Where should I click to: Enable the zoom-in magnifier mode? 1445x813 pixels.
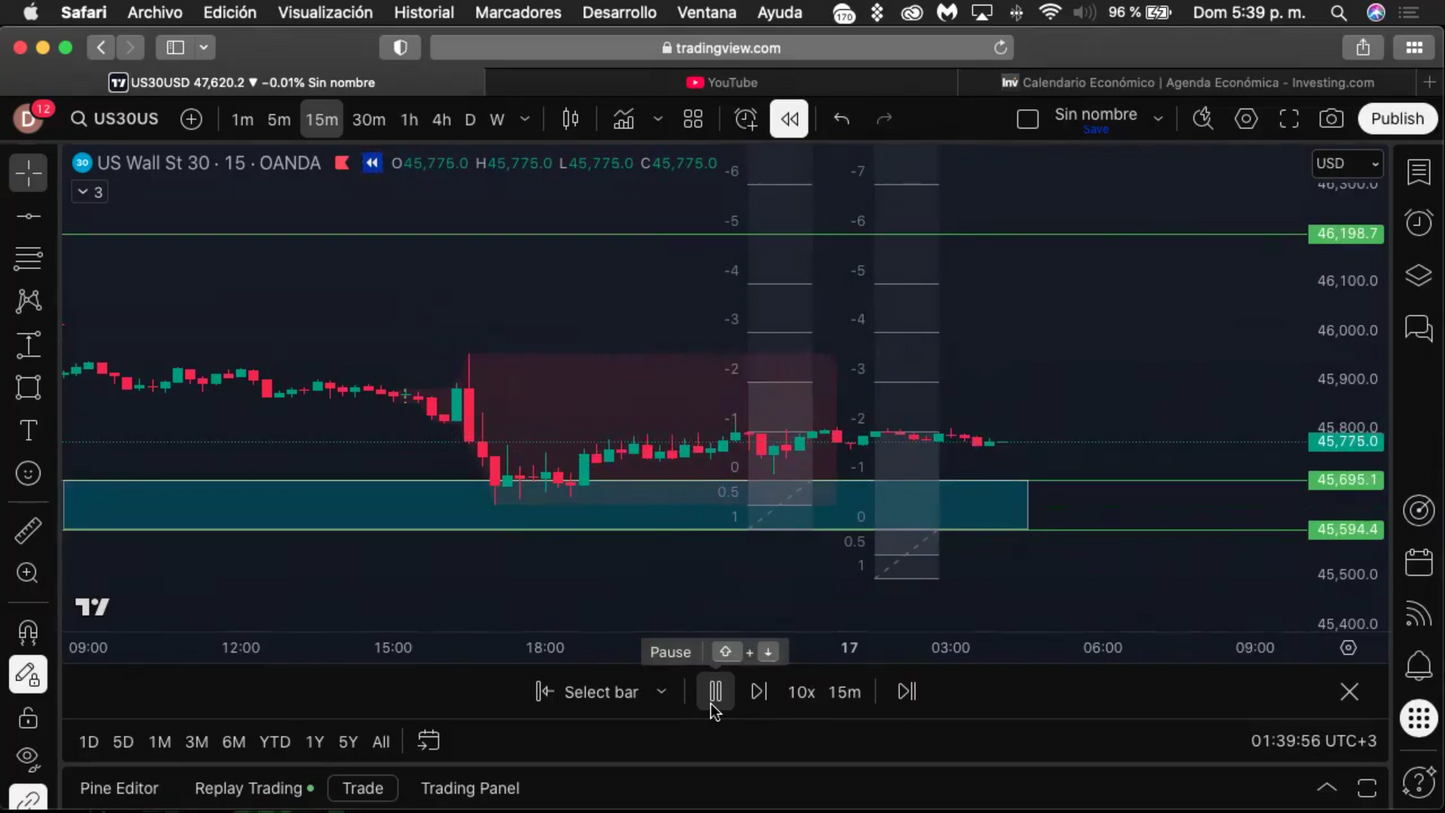click(28, 572)
